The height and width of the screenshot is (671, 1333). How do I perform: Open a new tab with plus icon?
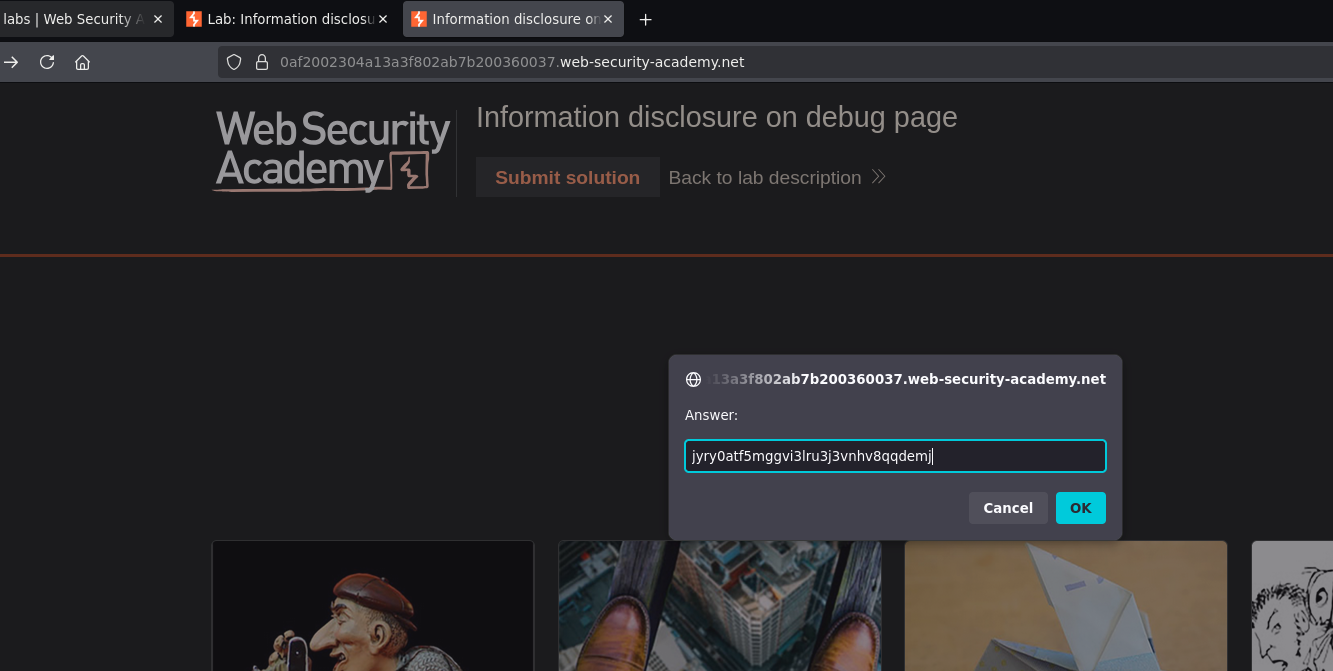[x=646, y=19]
